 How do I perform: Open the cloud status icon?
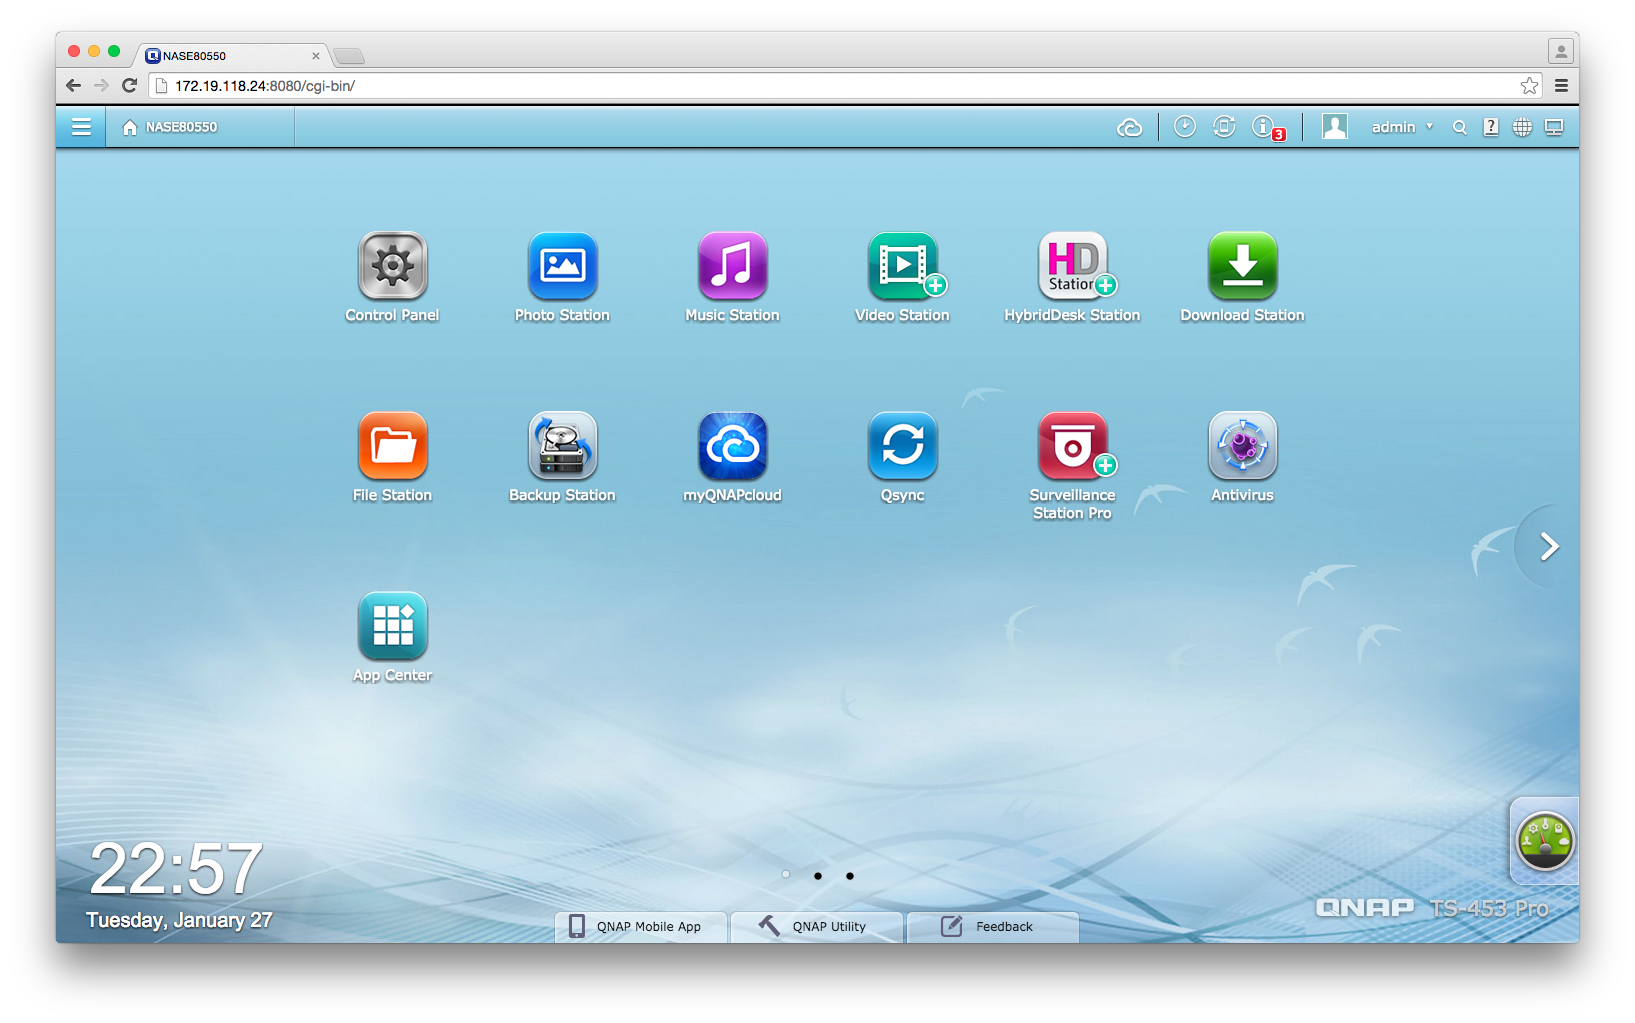(1129, 127)
